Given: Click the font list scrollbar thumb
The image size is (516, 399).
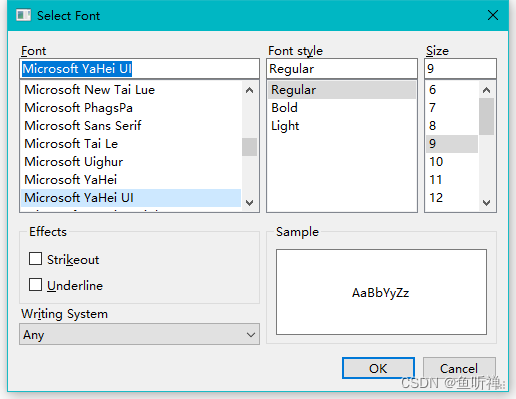Looking at the screenshot, I should coord(249,147).
